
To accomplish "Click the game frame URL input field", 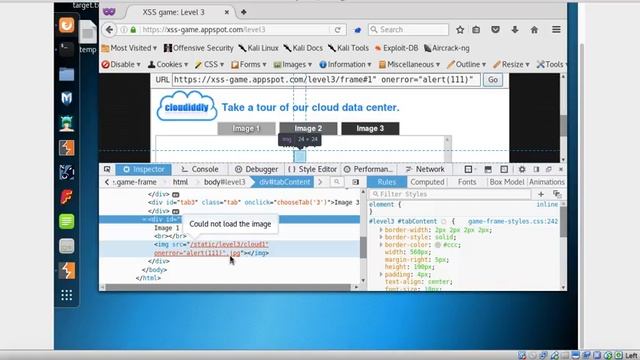I will 326,80.
